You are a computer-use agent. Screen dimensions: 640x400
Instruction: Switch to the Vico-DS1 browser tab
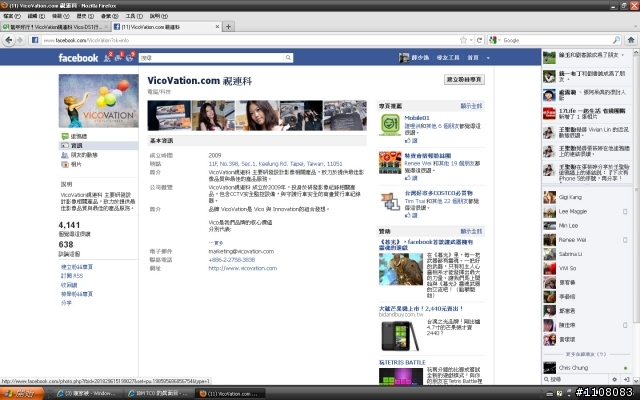pos(55,27)
